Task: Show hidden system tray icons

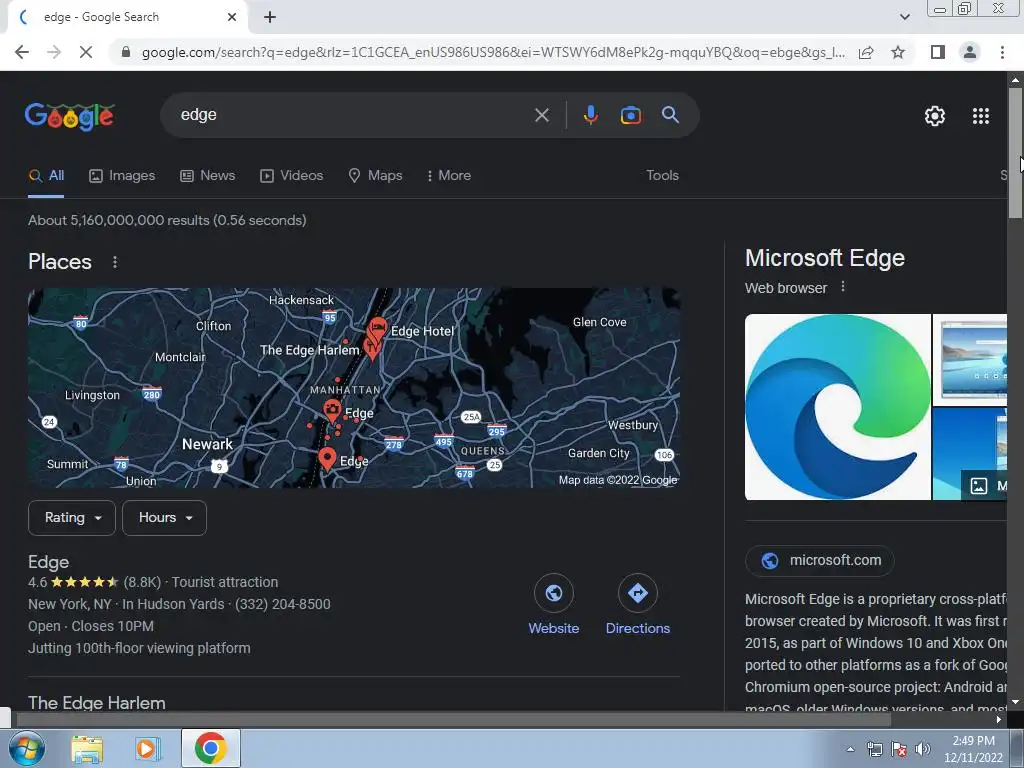Action: coord(850,749)
